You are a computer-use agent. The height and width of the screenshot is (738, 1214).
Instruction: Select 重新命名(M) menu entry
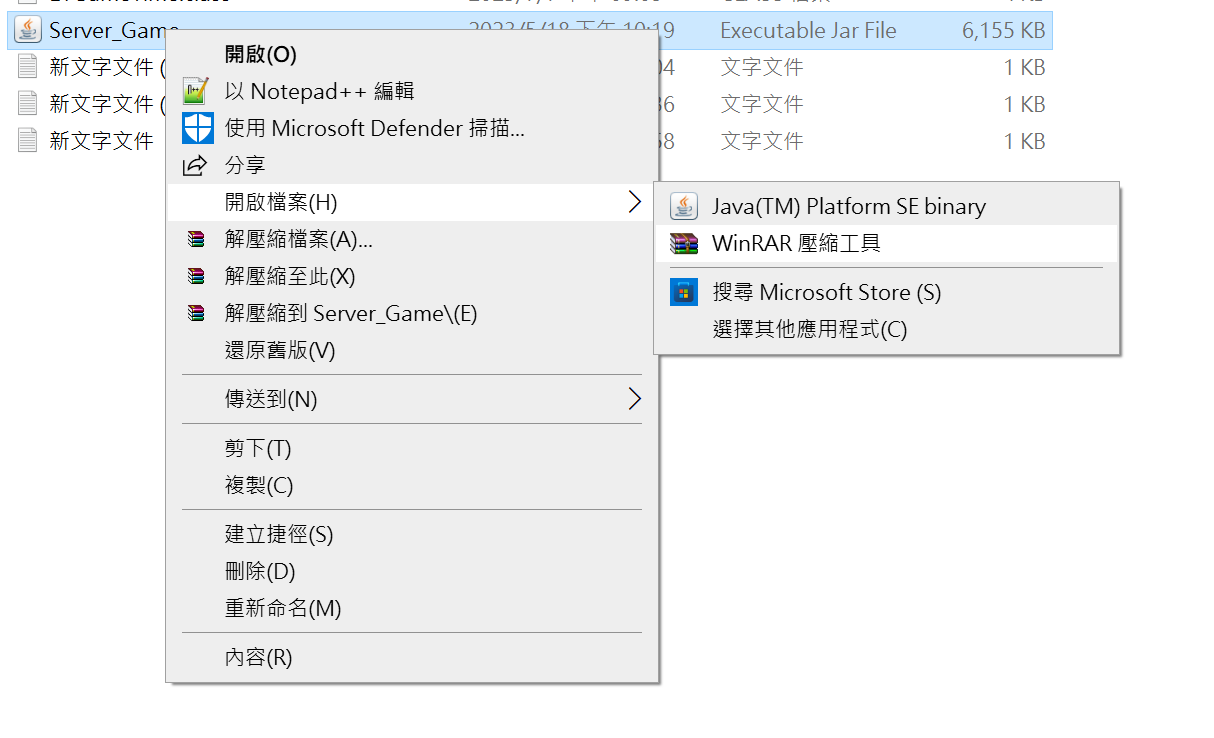coord(283,608)
